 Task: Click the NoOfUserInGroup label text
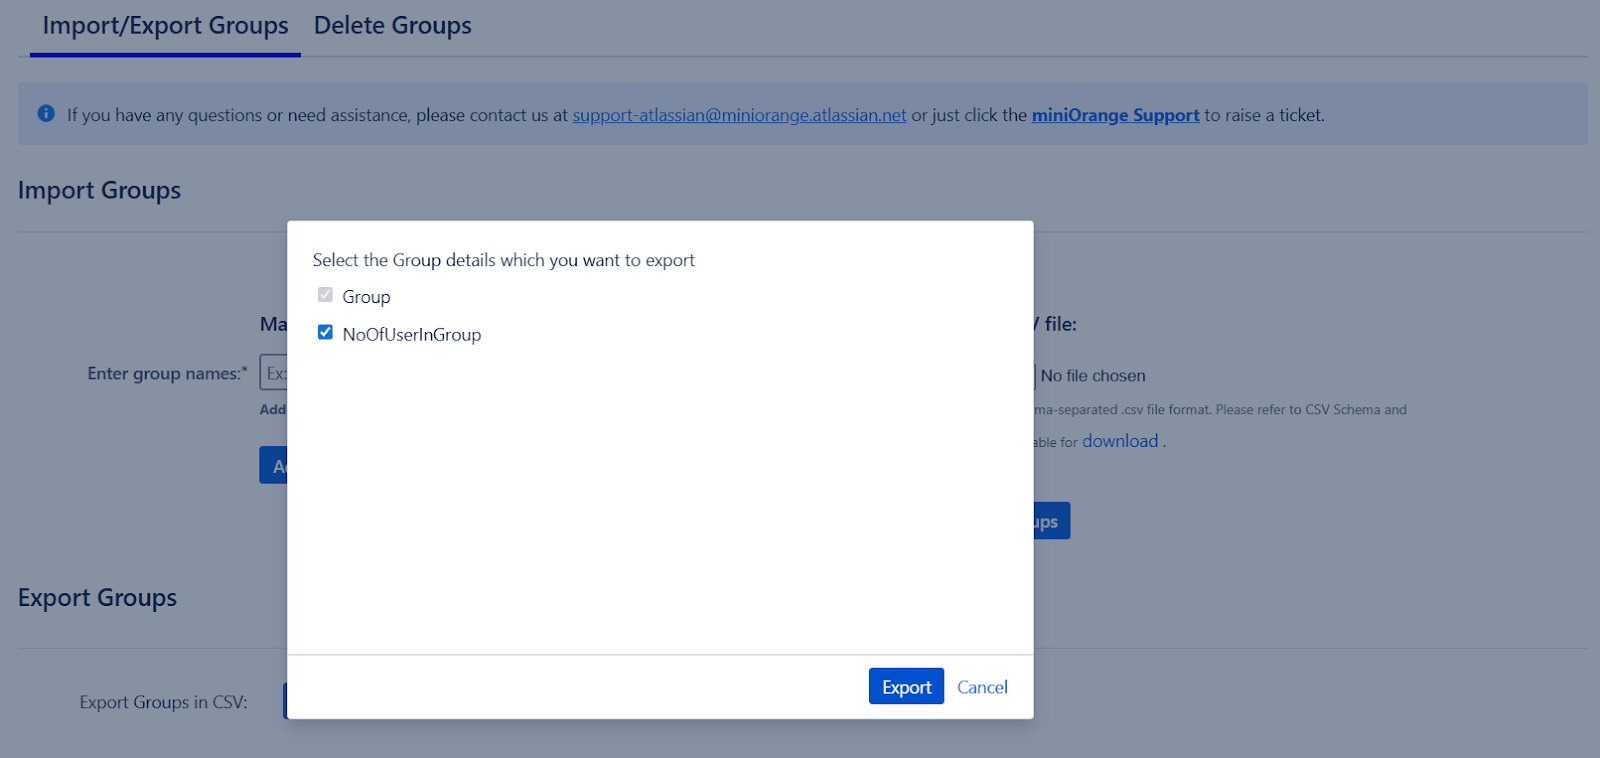pyautogui.click(x=411, y=335)
